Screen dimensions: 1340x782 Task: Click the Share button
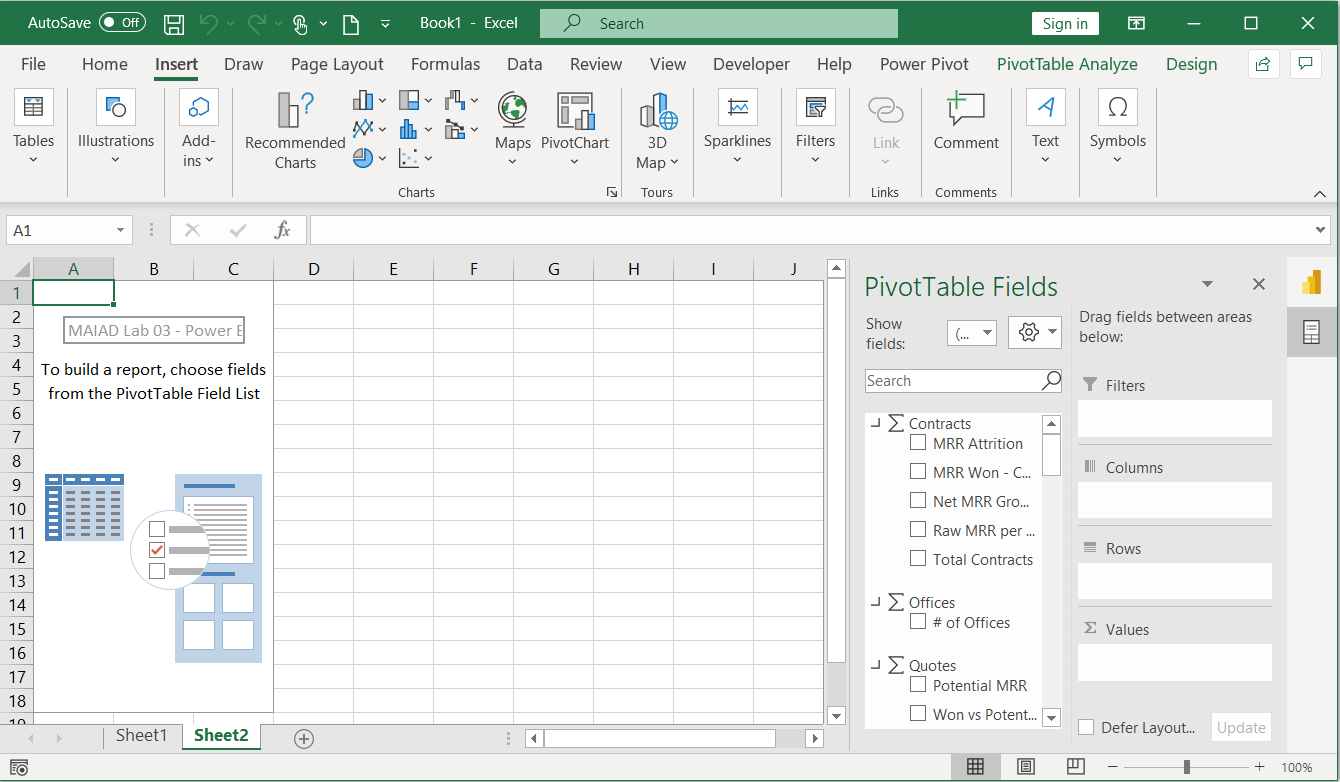pyautogui.click(x=1264, y=64)
